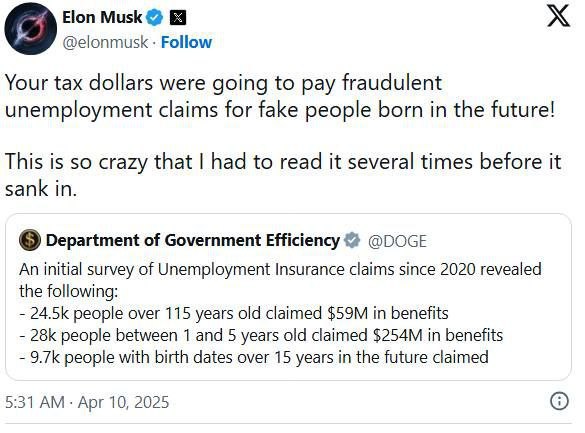
Task: Open the Elon Musk display name
Action: [102, 18]
